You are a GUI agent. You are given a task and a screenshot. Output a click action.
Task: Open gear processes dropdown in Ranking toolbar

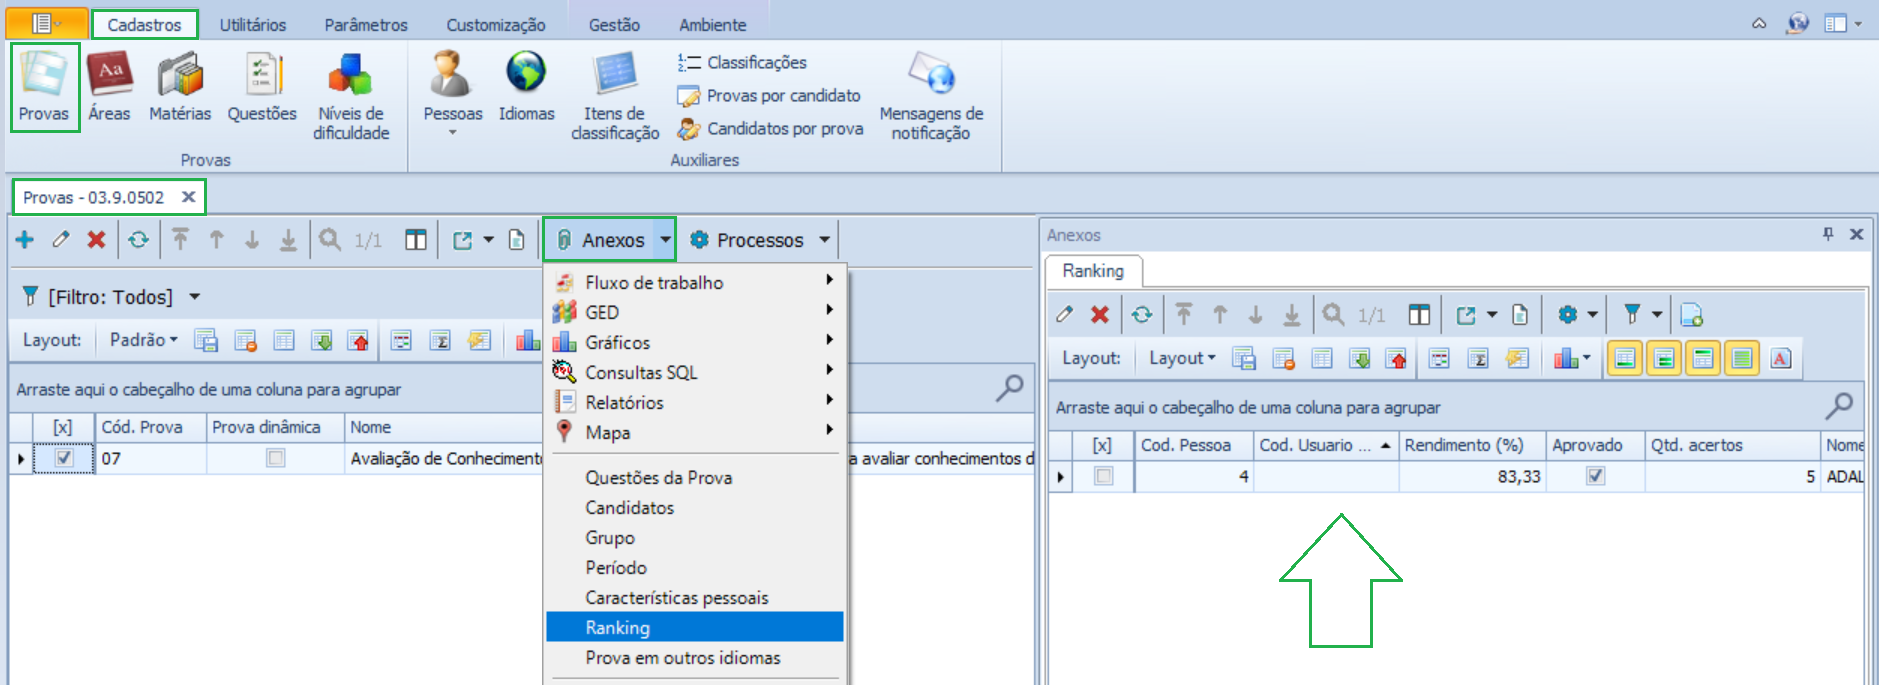coord(1593,315)
